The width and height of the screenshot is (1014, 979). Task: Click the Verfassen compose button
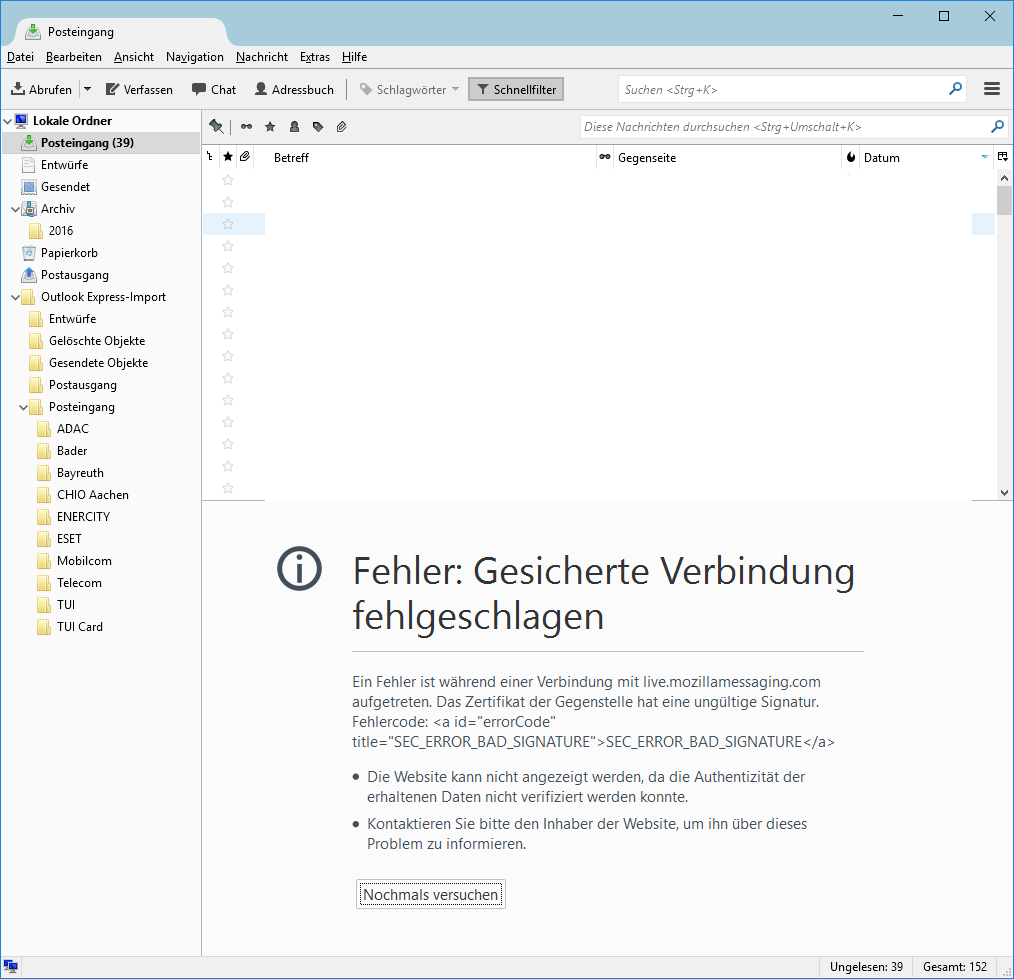coord(139,90)
